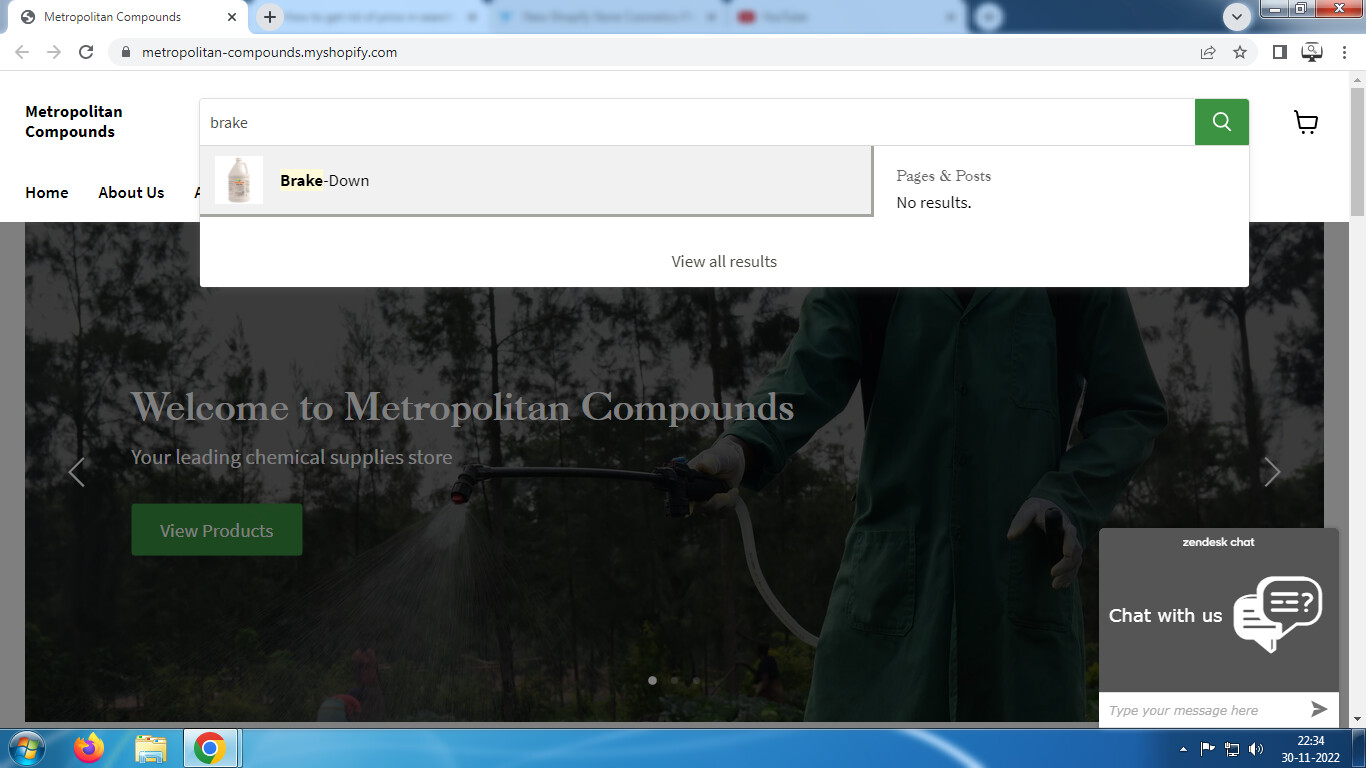Screen dimensions: 1366x768
Task: Select the Brake-Down search suggestion
Action: (x=536, y=181)
